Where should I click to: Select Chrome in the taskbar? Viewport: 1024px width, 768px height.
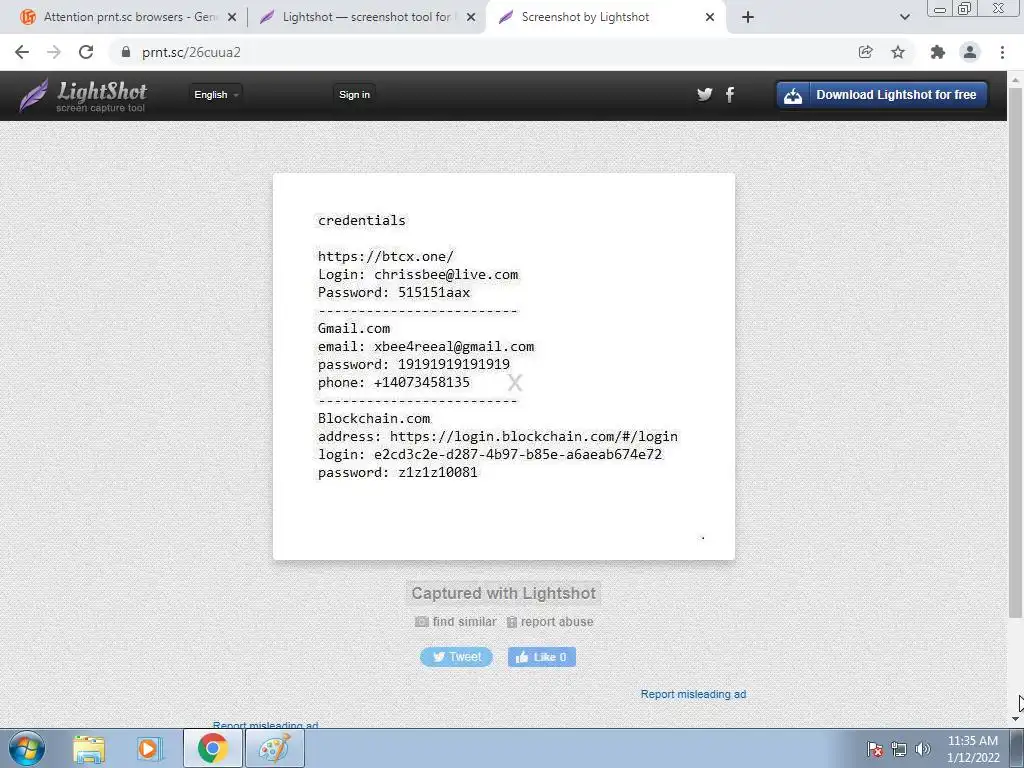[x=212, y=749]
